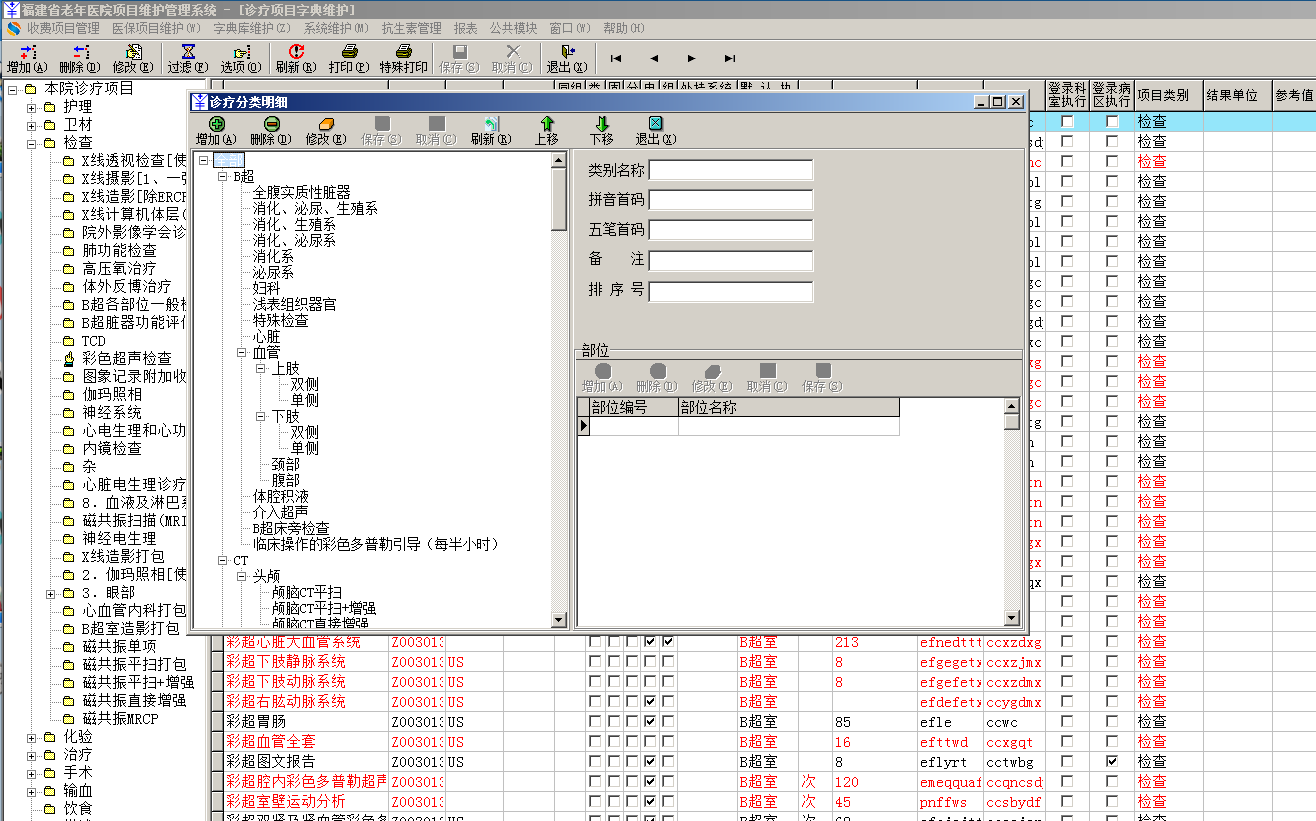The height and width of the screenshot is (821, 1316).
Task: Toggle 登录科室执行 checkbox for 彩超下肢动脉系统 row
Action: tap(1067, 681)
